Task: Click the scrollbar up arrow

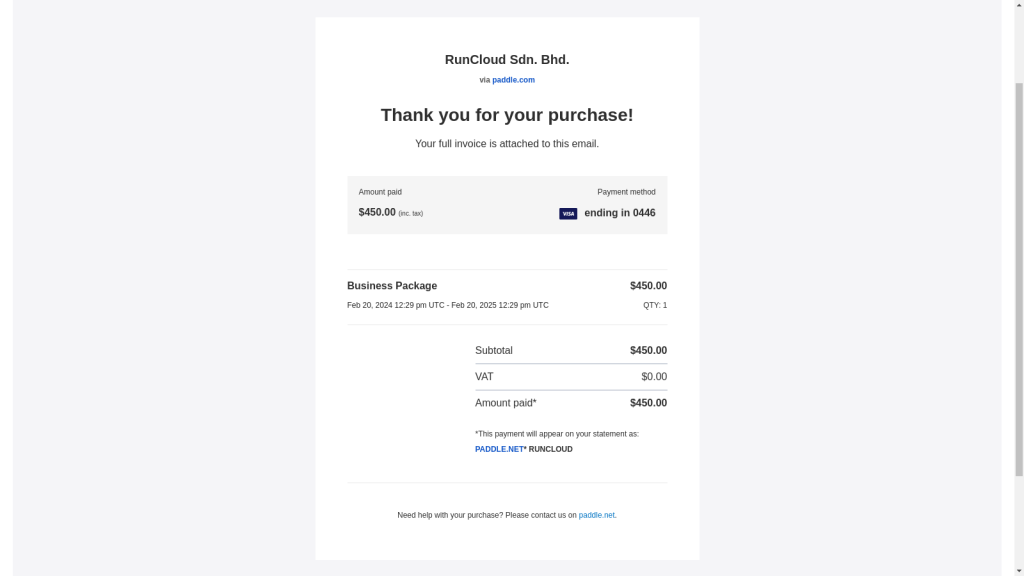Action: click(x=1019, y=5)
